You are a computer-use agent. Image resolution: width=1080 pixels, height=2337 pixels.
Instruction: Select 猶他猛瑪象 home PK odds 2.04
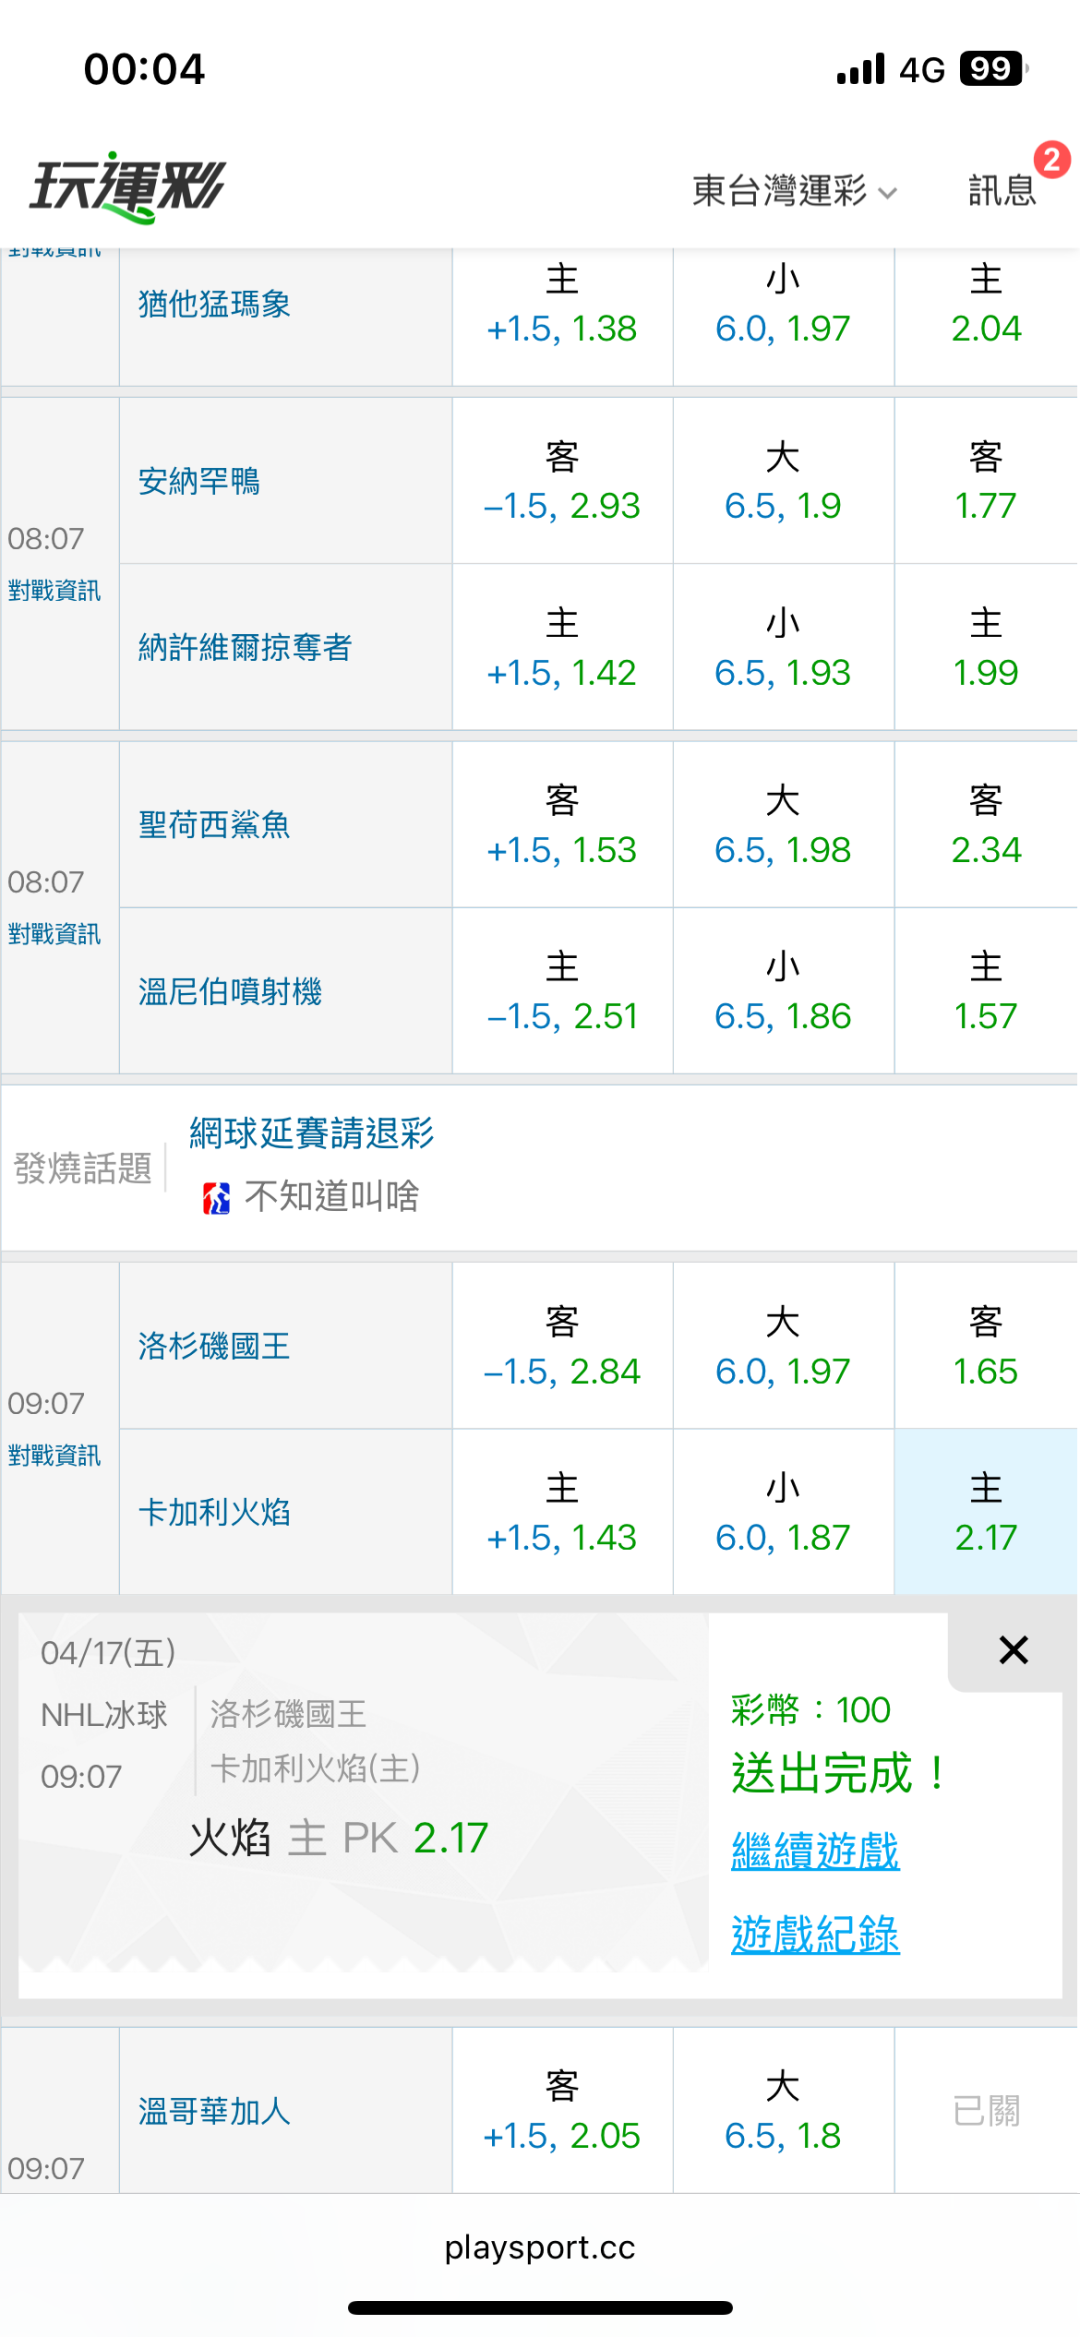point(985,304)
